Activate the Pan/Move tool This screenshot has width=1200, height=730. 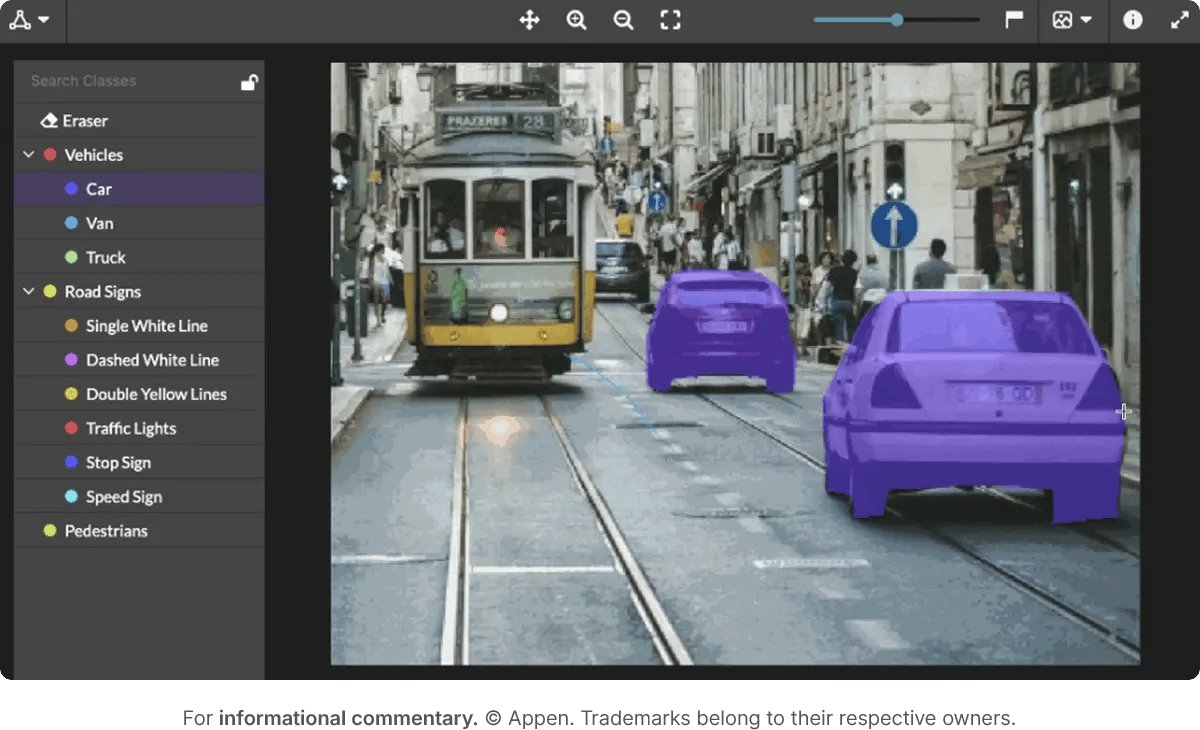[x=529, y=19]
